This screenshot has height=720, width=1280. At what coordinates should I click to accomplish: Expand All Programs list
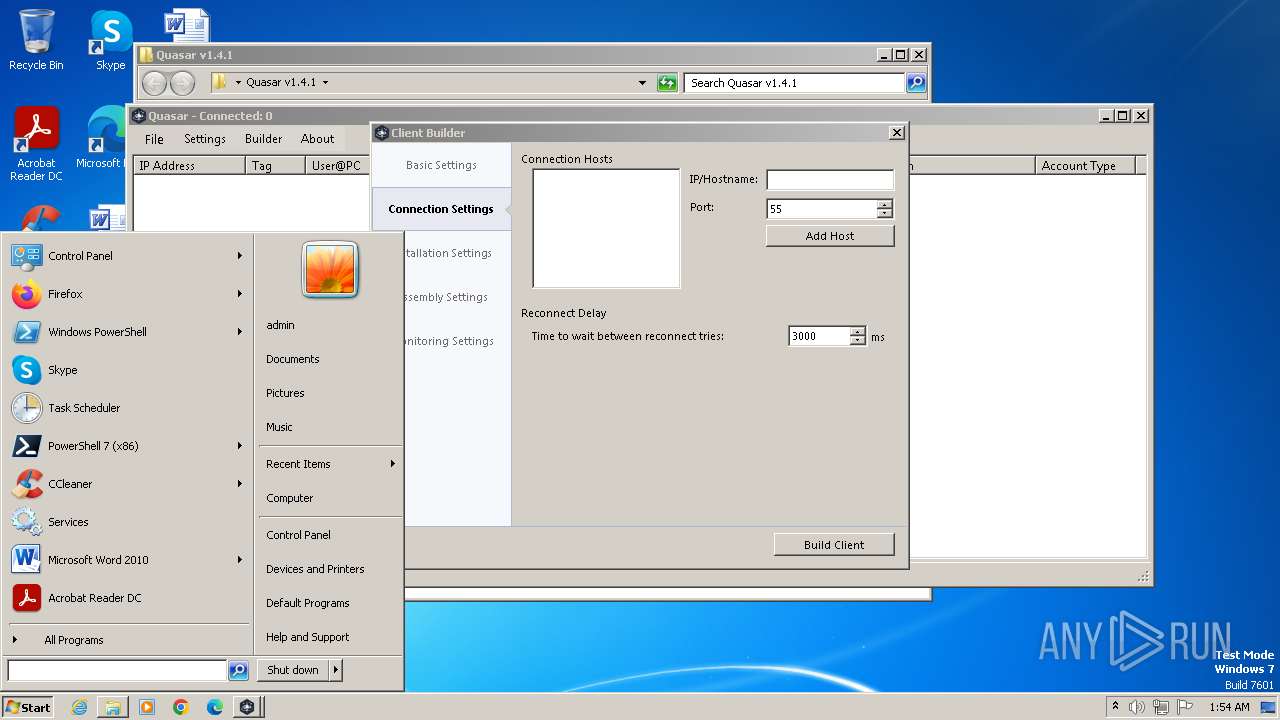point(73,640)
